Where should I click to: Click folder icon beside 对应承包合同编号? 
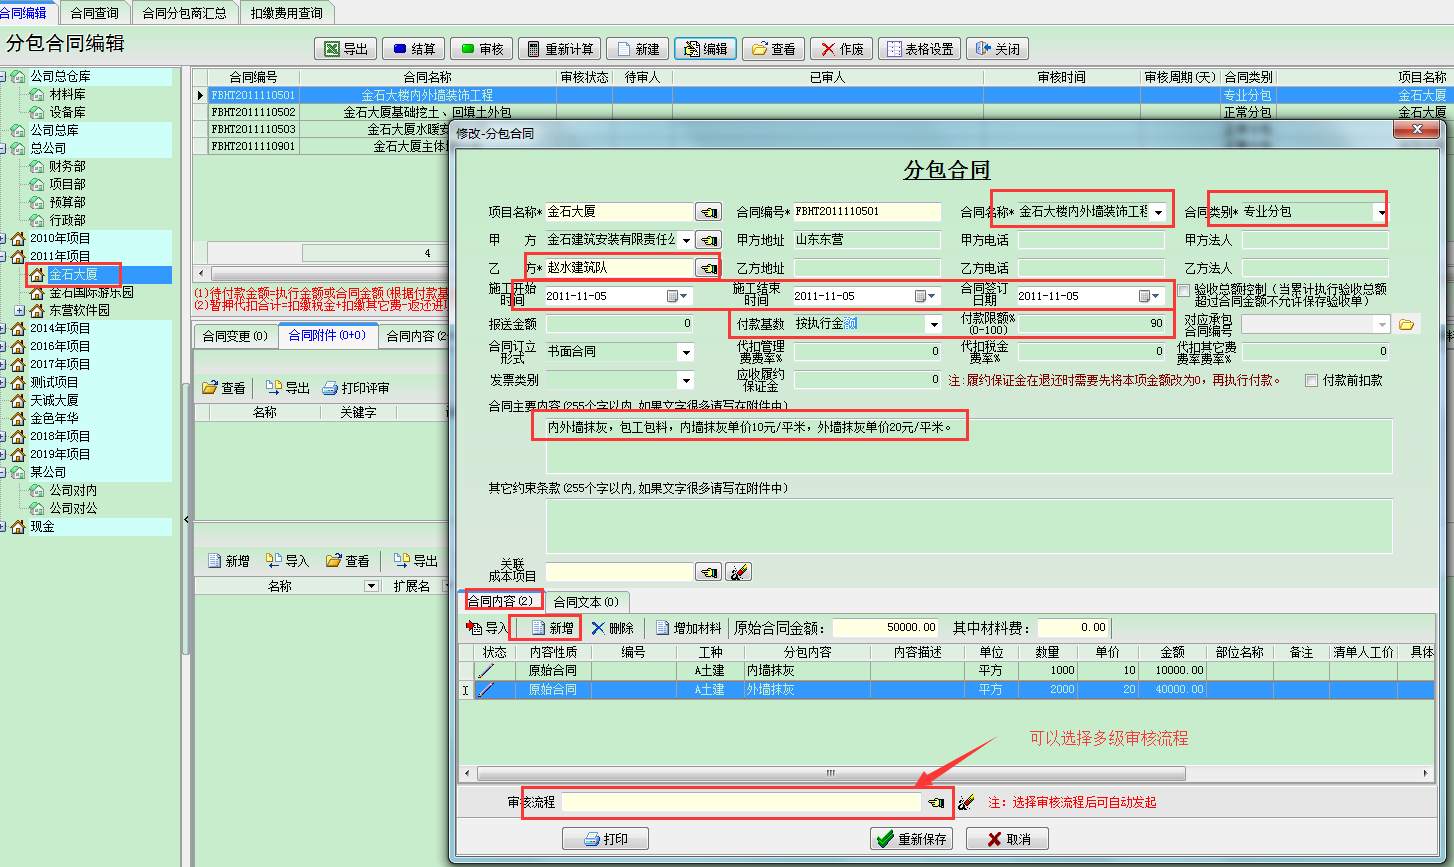(1407, 324)
